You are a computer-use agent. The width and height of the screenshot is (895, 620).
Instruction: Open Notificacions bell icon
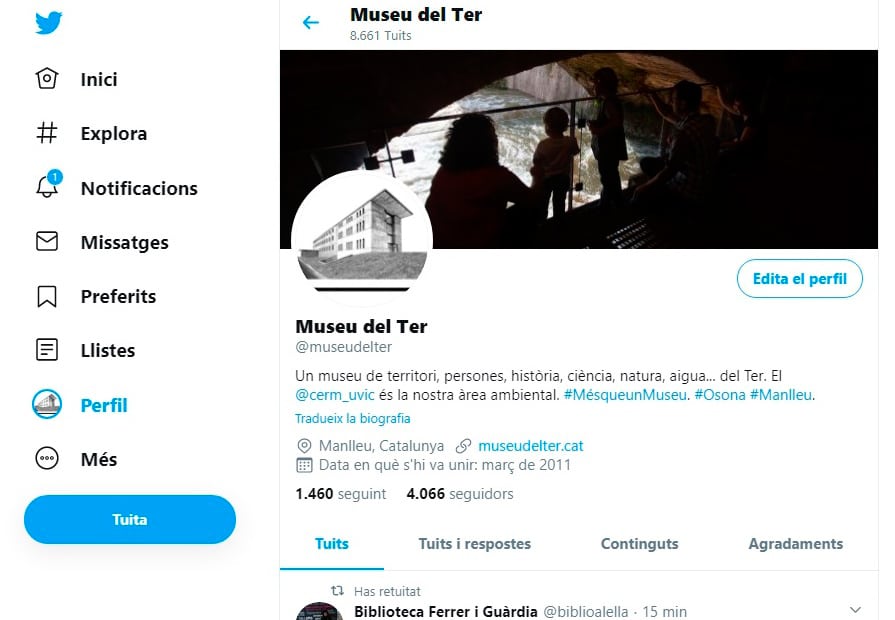(48, 184)
